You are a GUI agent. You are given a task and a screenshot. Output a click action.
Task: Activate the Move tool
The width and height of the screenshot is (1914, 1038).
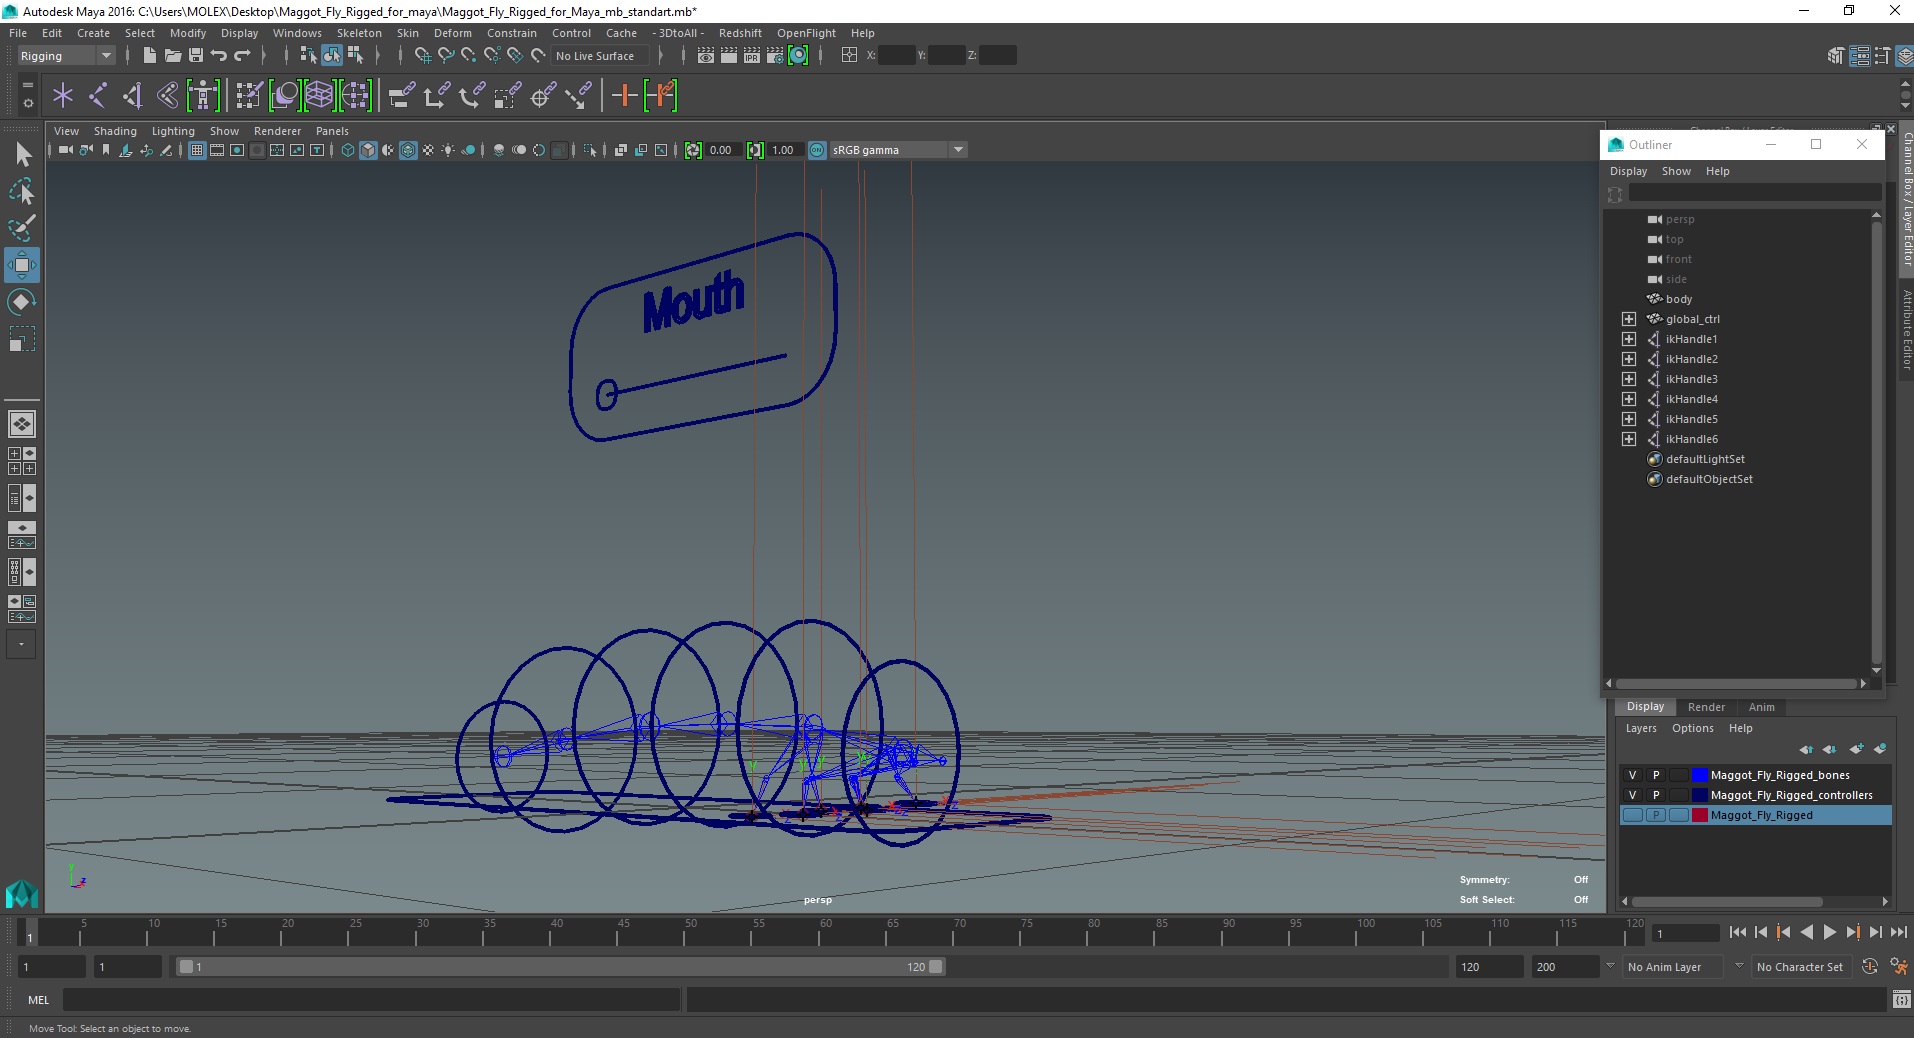[x=22, y=265]
